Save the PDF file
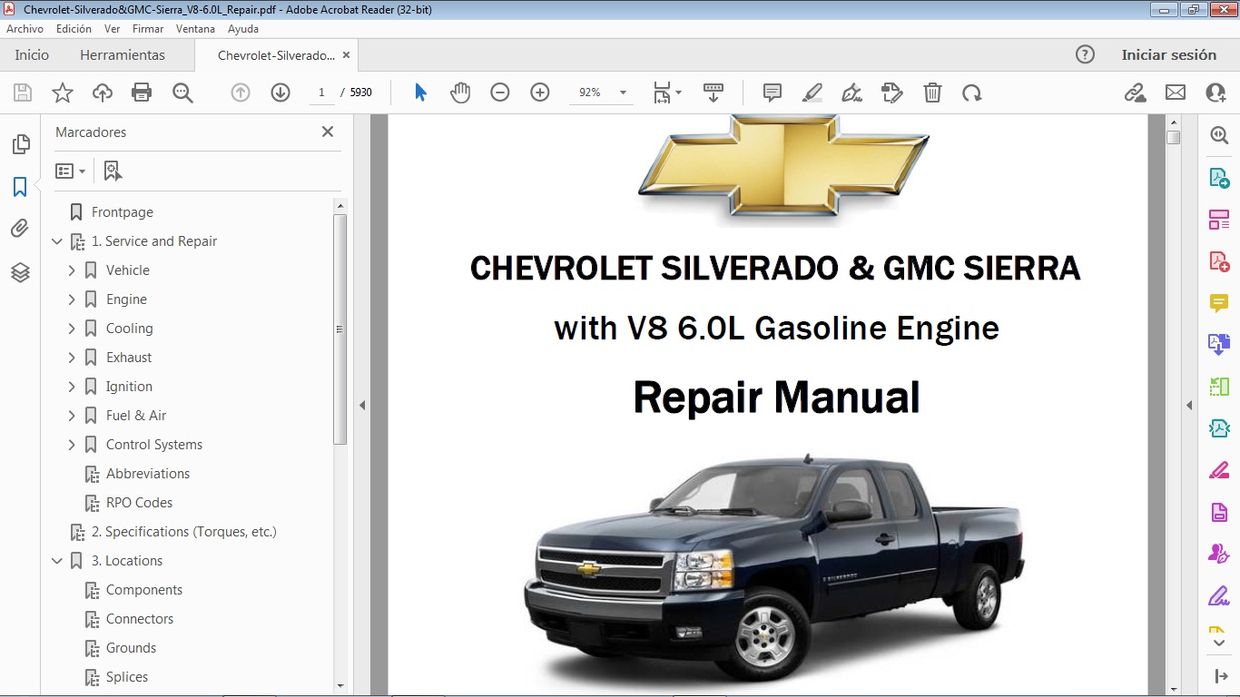The image size is (1240, 697). (21, 92)
